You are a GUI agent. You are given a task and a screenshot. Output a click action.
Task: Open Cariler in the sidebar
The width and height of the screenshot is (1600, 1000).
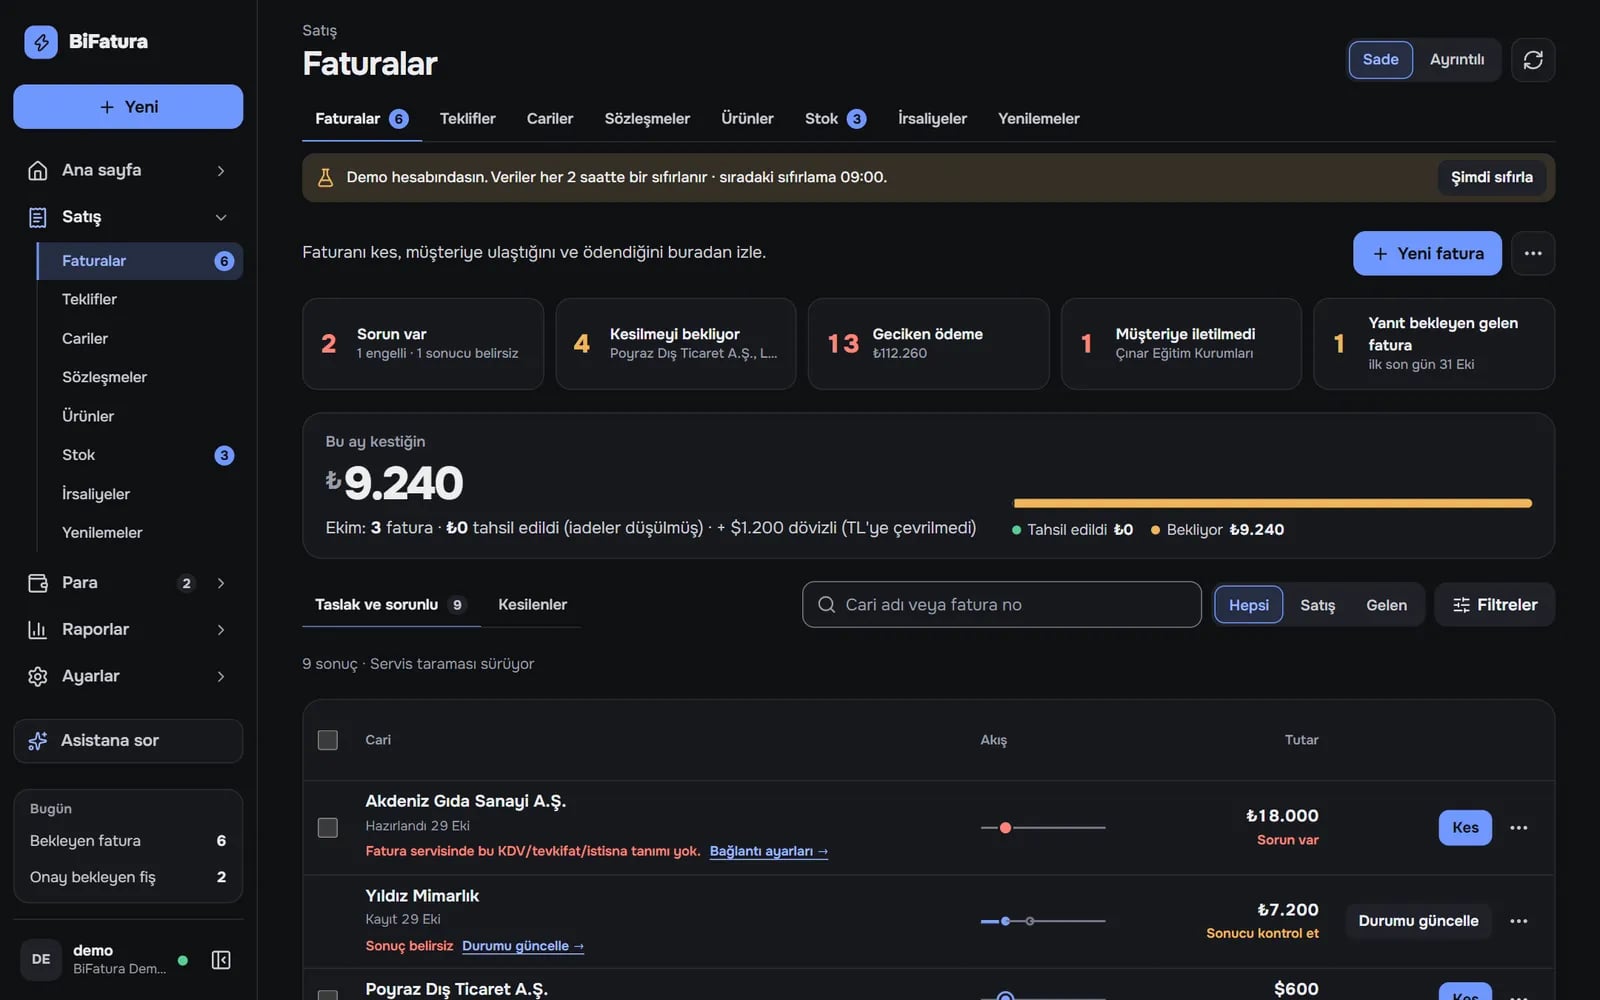coord(85,339)
